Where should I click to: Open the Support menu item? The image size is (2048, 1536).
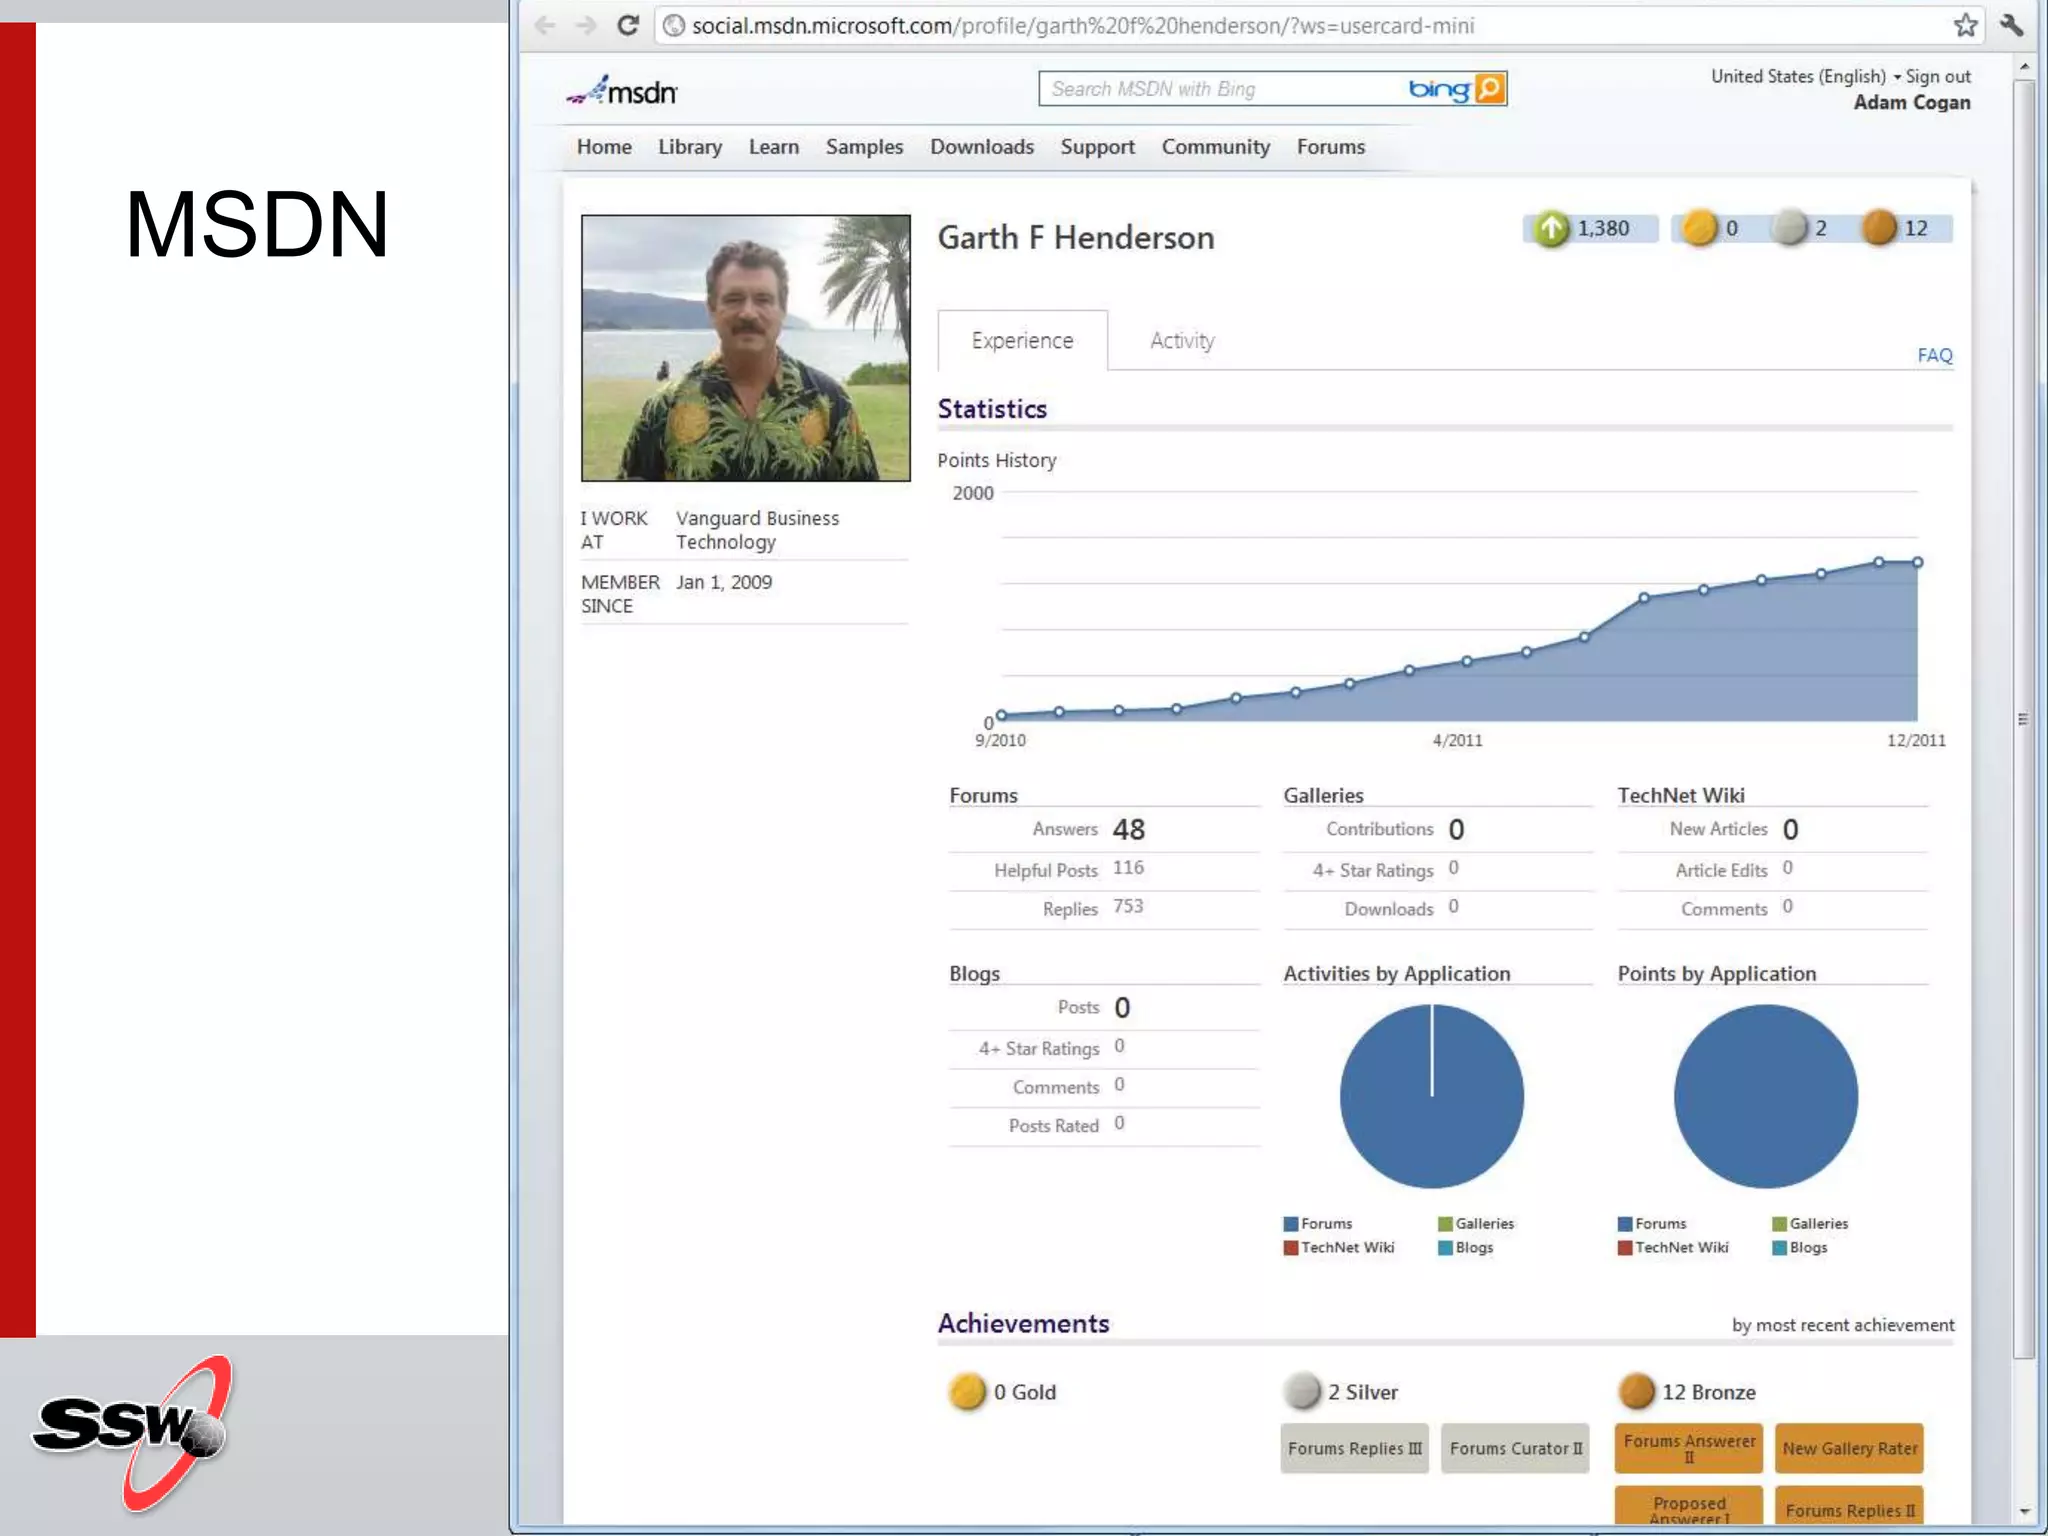click(x=1098, y=147)
